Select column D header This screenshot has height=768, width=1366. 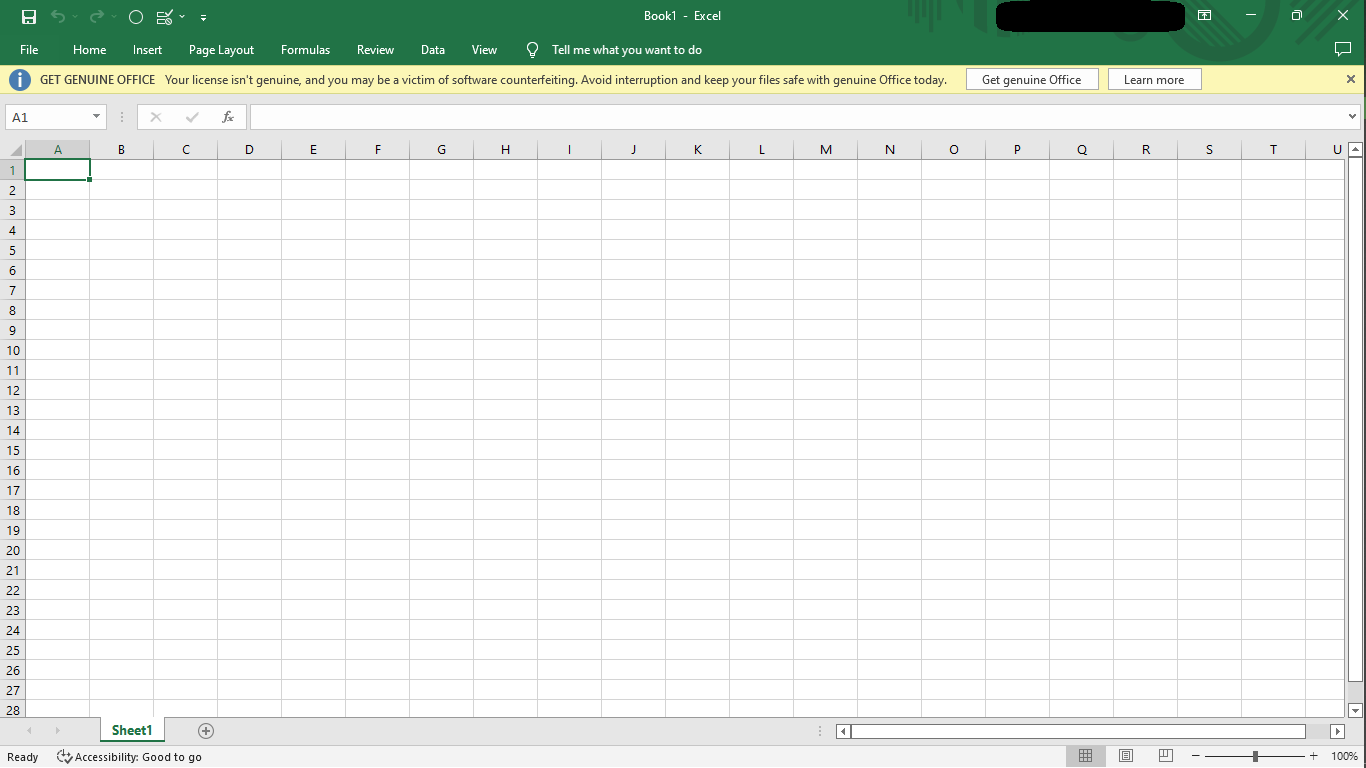click(x=249, y=150)
